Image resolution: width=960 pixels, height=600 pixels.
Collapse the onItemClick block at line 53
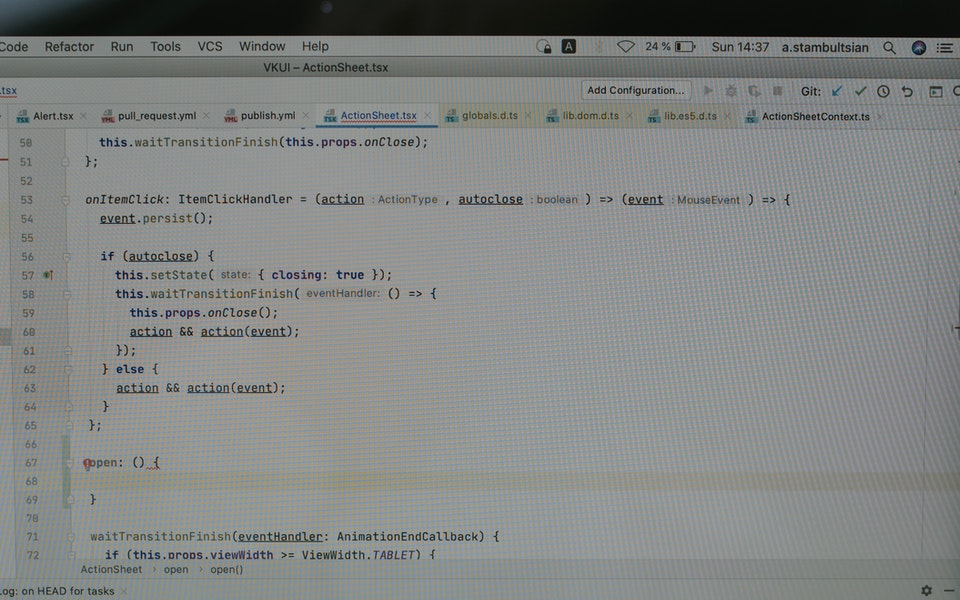pyautogui.click(x=67, y=200)
